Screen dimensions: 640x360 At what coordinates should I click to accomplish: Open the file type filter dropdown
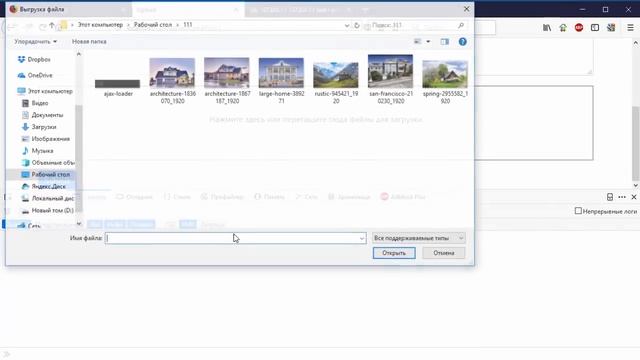(419, 238)
